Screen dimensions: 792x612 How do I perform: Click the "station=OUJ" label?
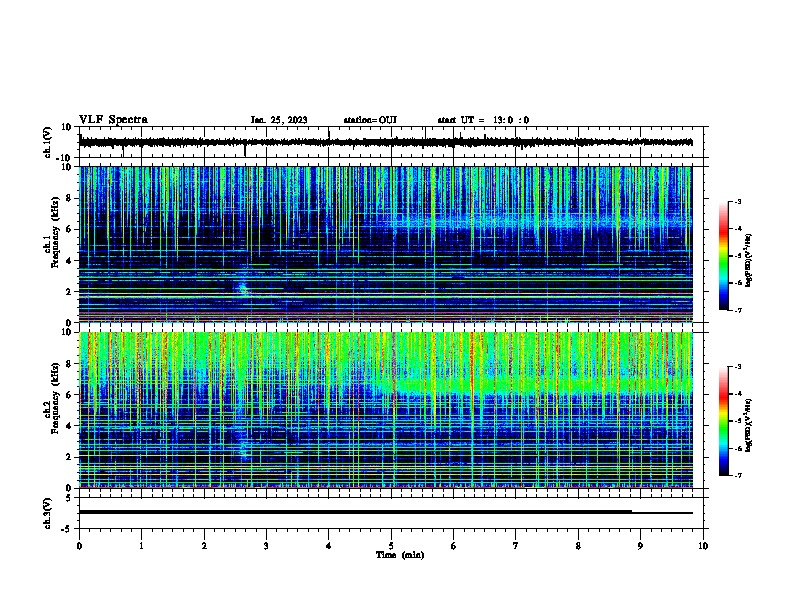pos(370,120)
